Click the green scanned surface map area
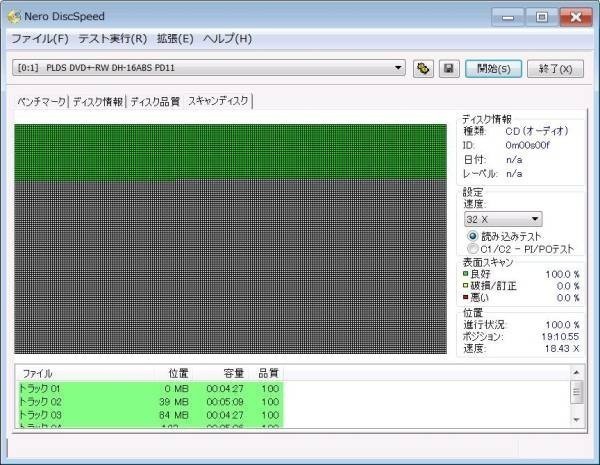Image resolution: width=600 pixels, height=465 pixels. (x=230, y=152)
